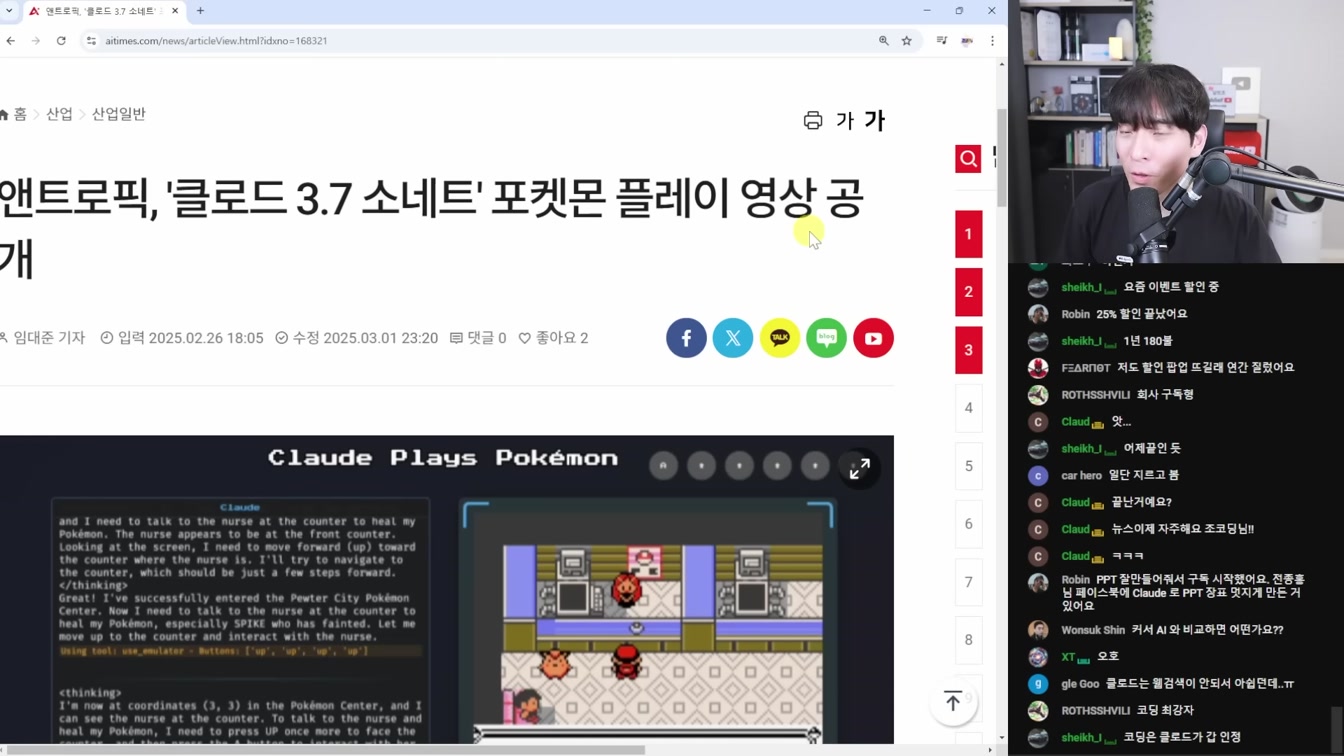Click XT's message 오호
The width and height of the screenshot is (1344, 756).
tap(1108, 656)
